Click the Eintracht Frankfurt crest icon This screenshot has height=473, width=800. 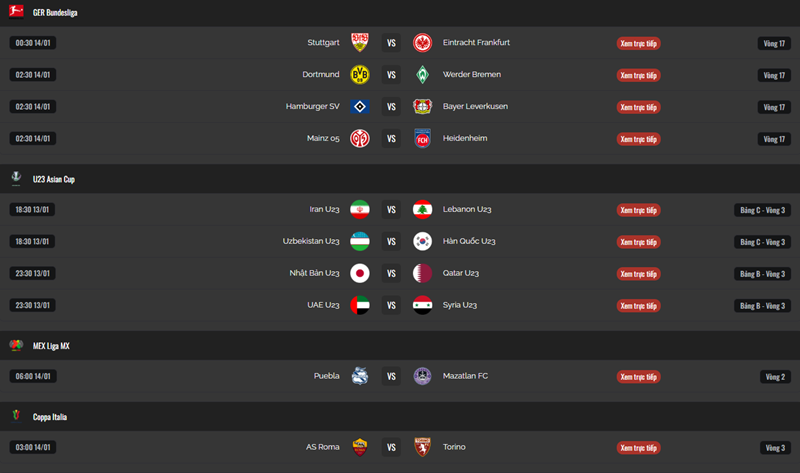[x=422, y=43]
